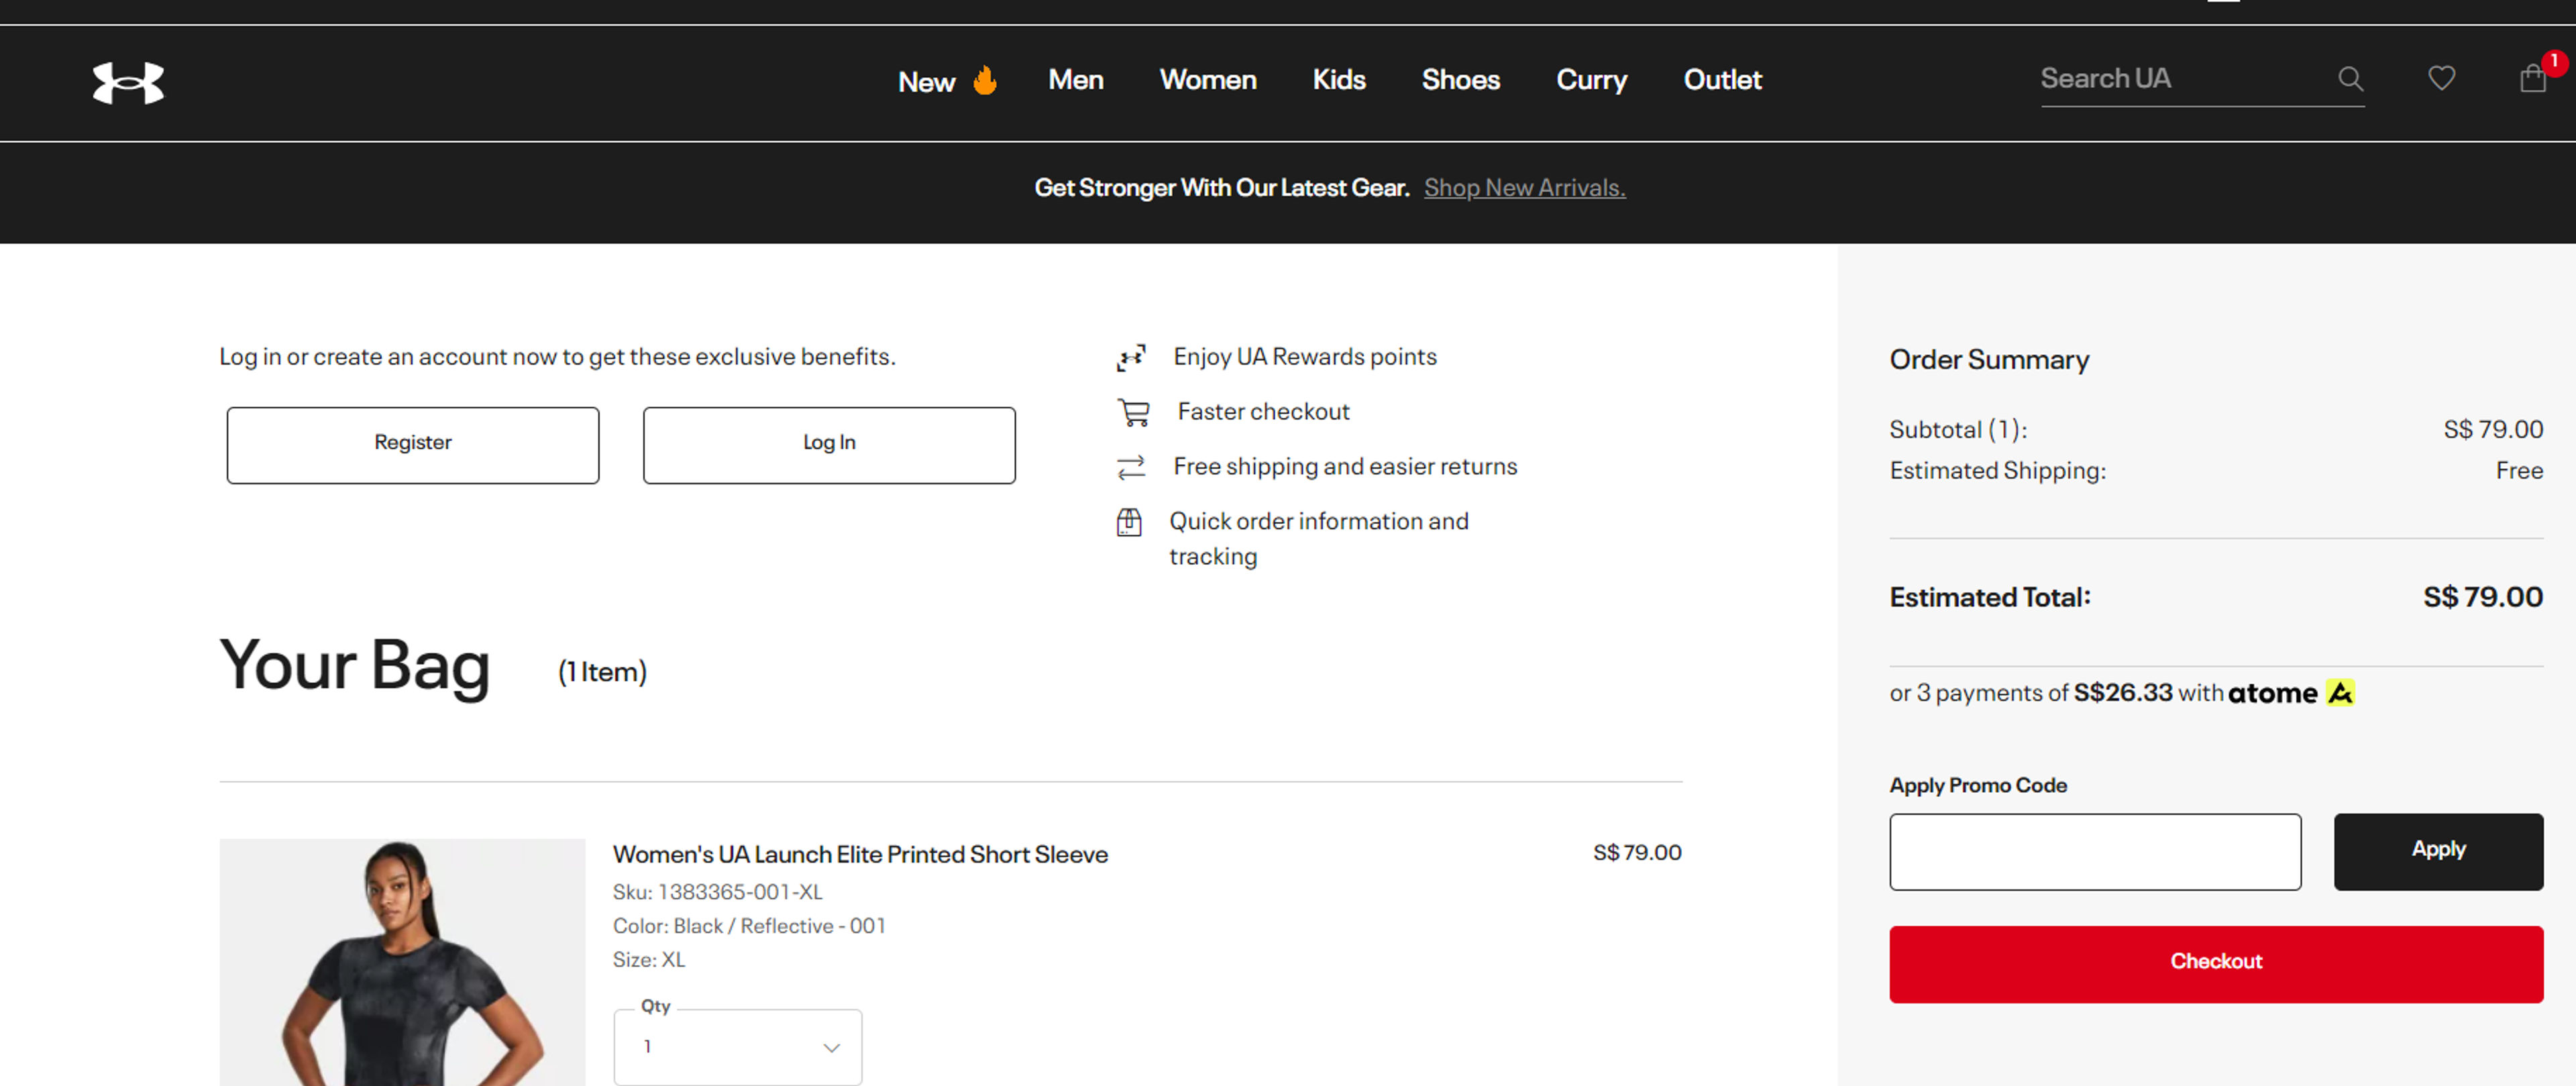Screen dimensions: 2576x1086
Task: Click the Subtotal (1) label
Action: [x=1958, y=430]
